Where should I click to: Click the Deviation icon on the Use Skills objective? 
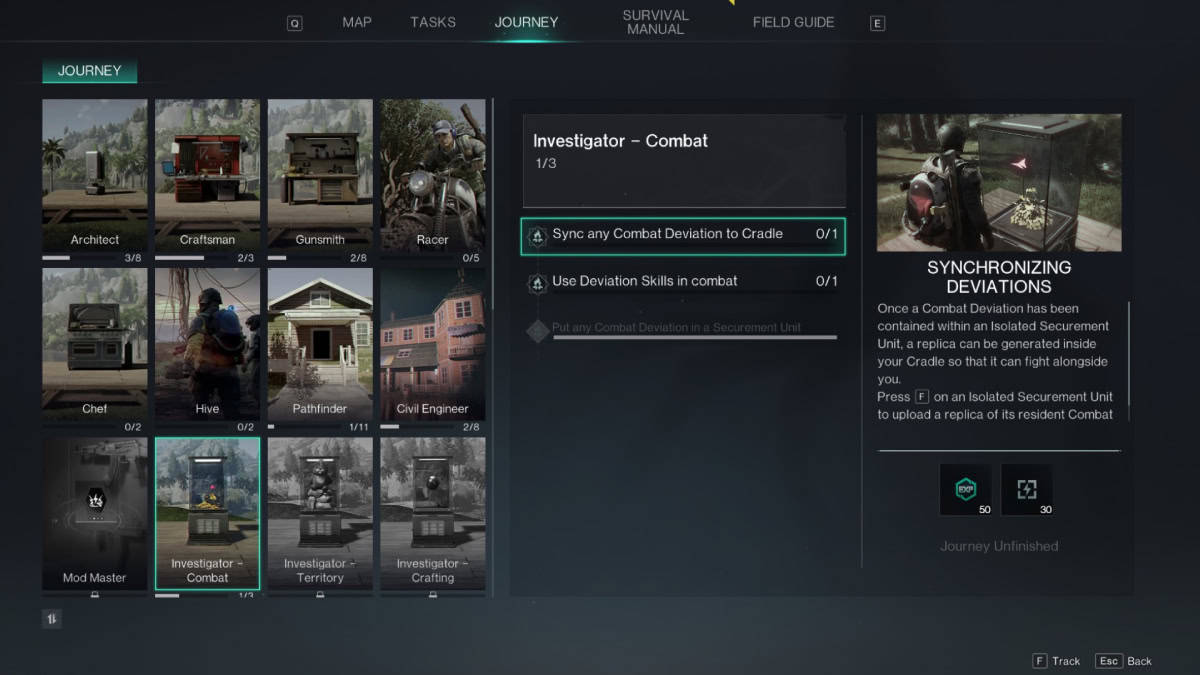(536, 281)
